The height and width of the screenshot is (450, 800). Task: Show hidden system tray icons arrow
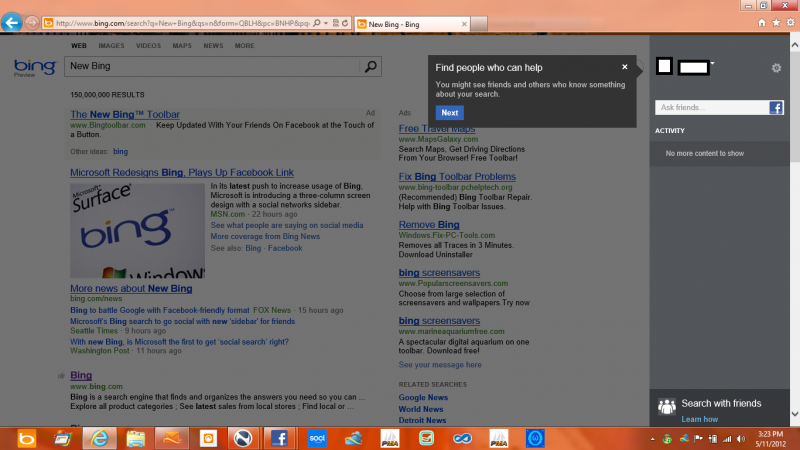[653, 439]
